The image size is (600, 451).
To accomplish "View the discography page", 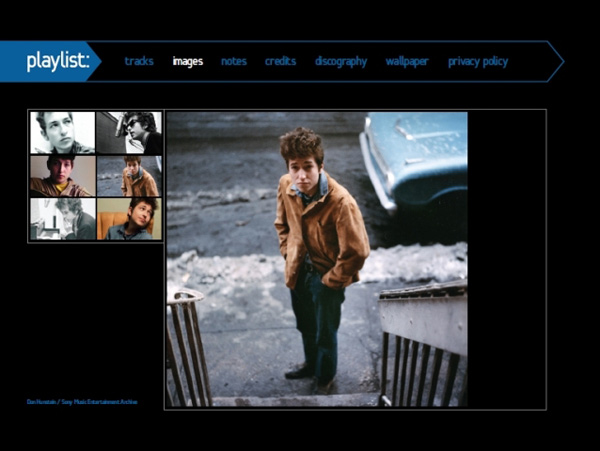I will pos(340,61).
